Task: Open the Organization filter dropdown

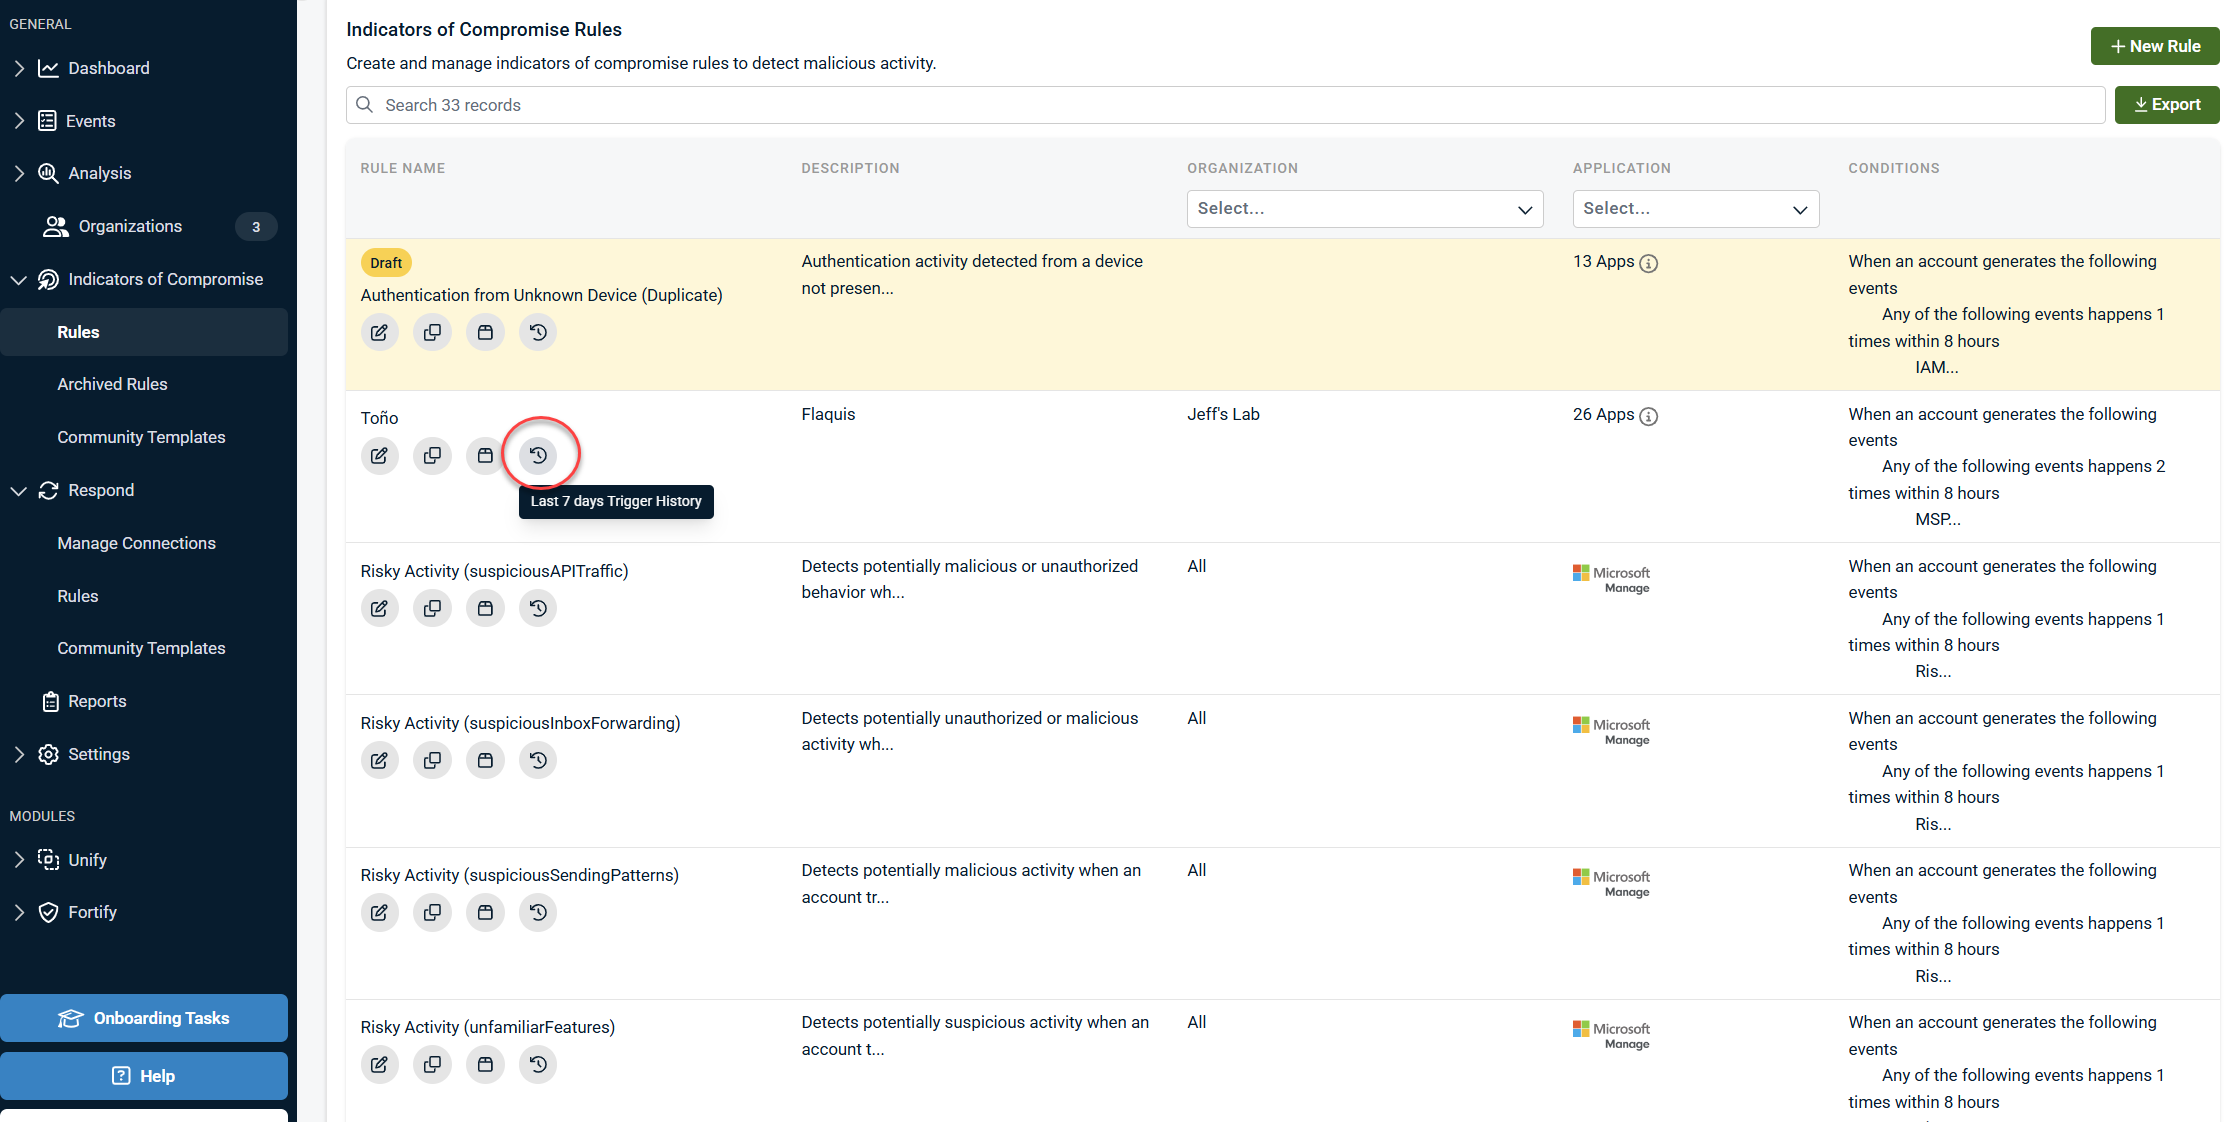Action: pos(1364,209)
